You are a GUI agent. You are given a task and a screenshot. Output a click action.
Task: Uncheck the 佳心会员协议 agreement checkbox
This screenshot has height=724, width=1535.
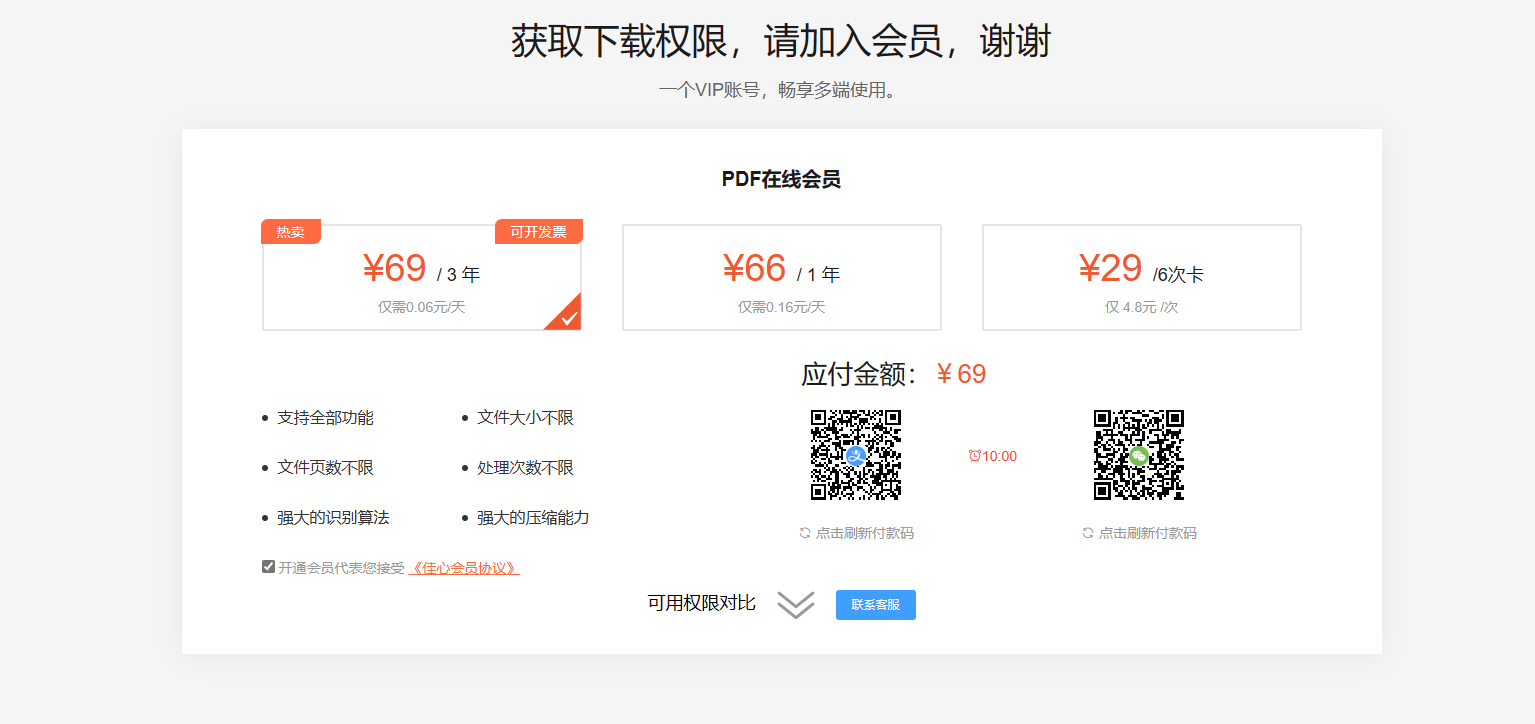pyautogui.click(x=267, y=565)
